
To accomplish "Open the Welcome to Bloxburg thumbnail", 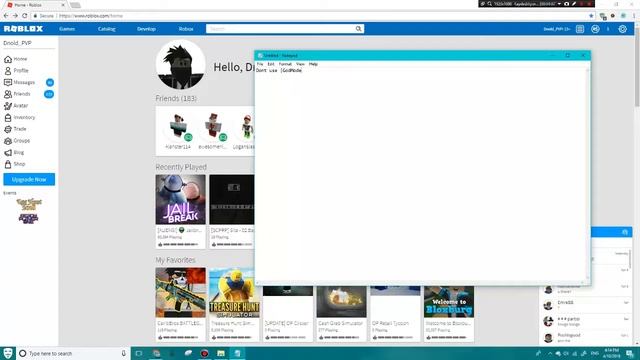I will coord(449,302).
